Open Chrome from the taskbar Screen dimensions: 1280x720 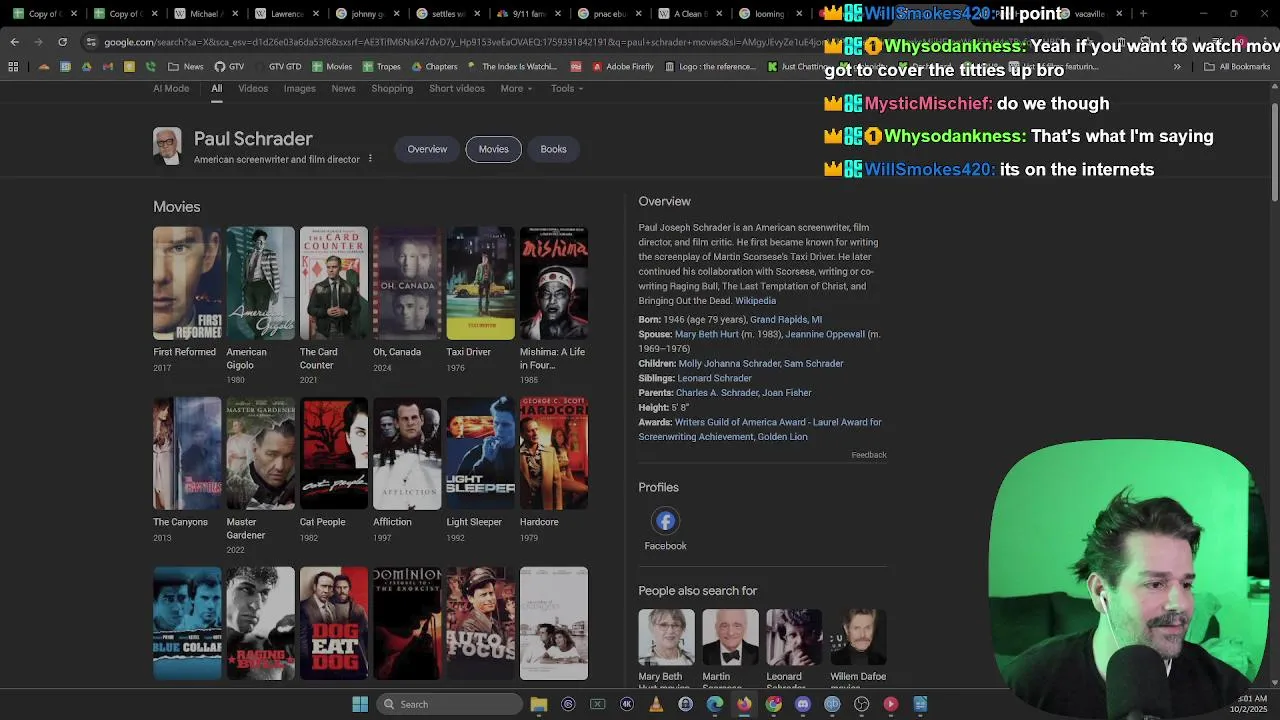click(x=774, y=704)
